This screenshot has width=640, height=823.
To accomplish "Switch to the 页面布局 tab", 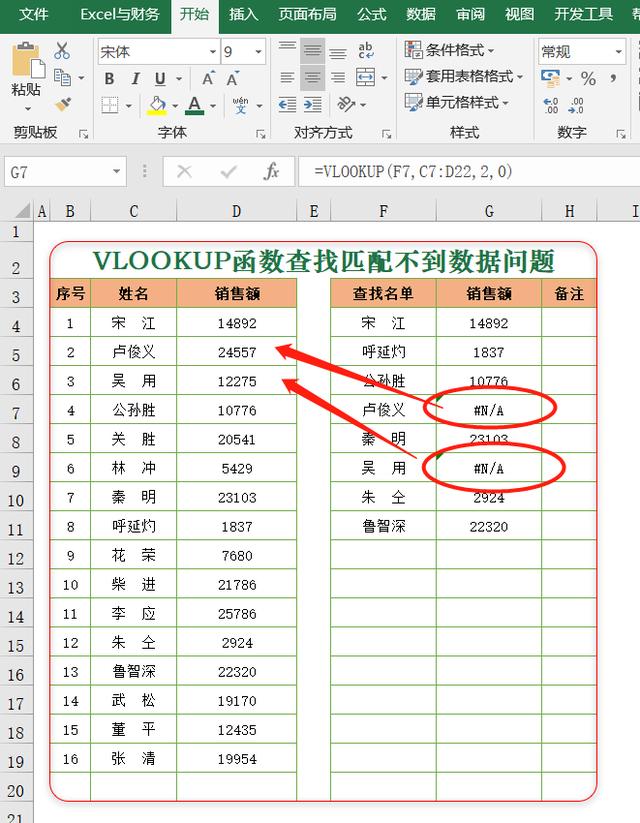I will (308, 14).
